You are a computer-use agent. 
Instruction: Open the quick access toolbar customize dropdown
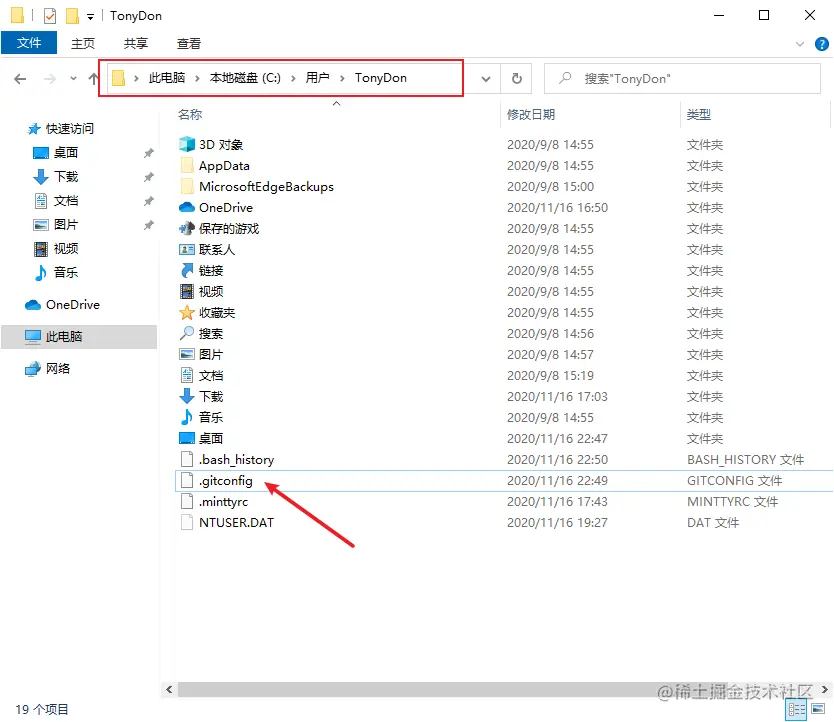(x=90, y=16)
